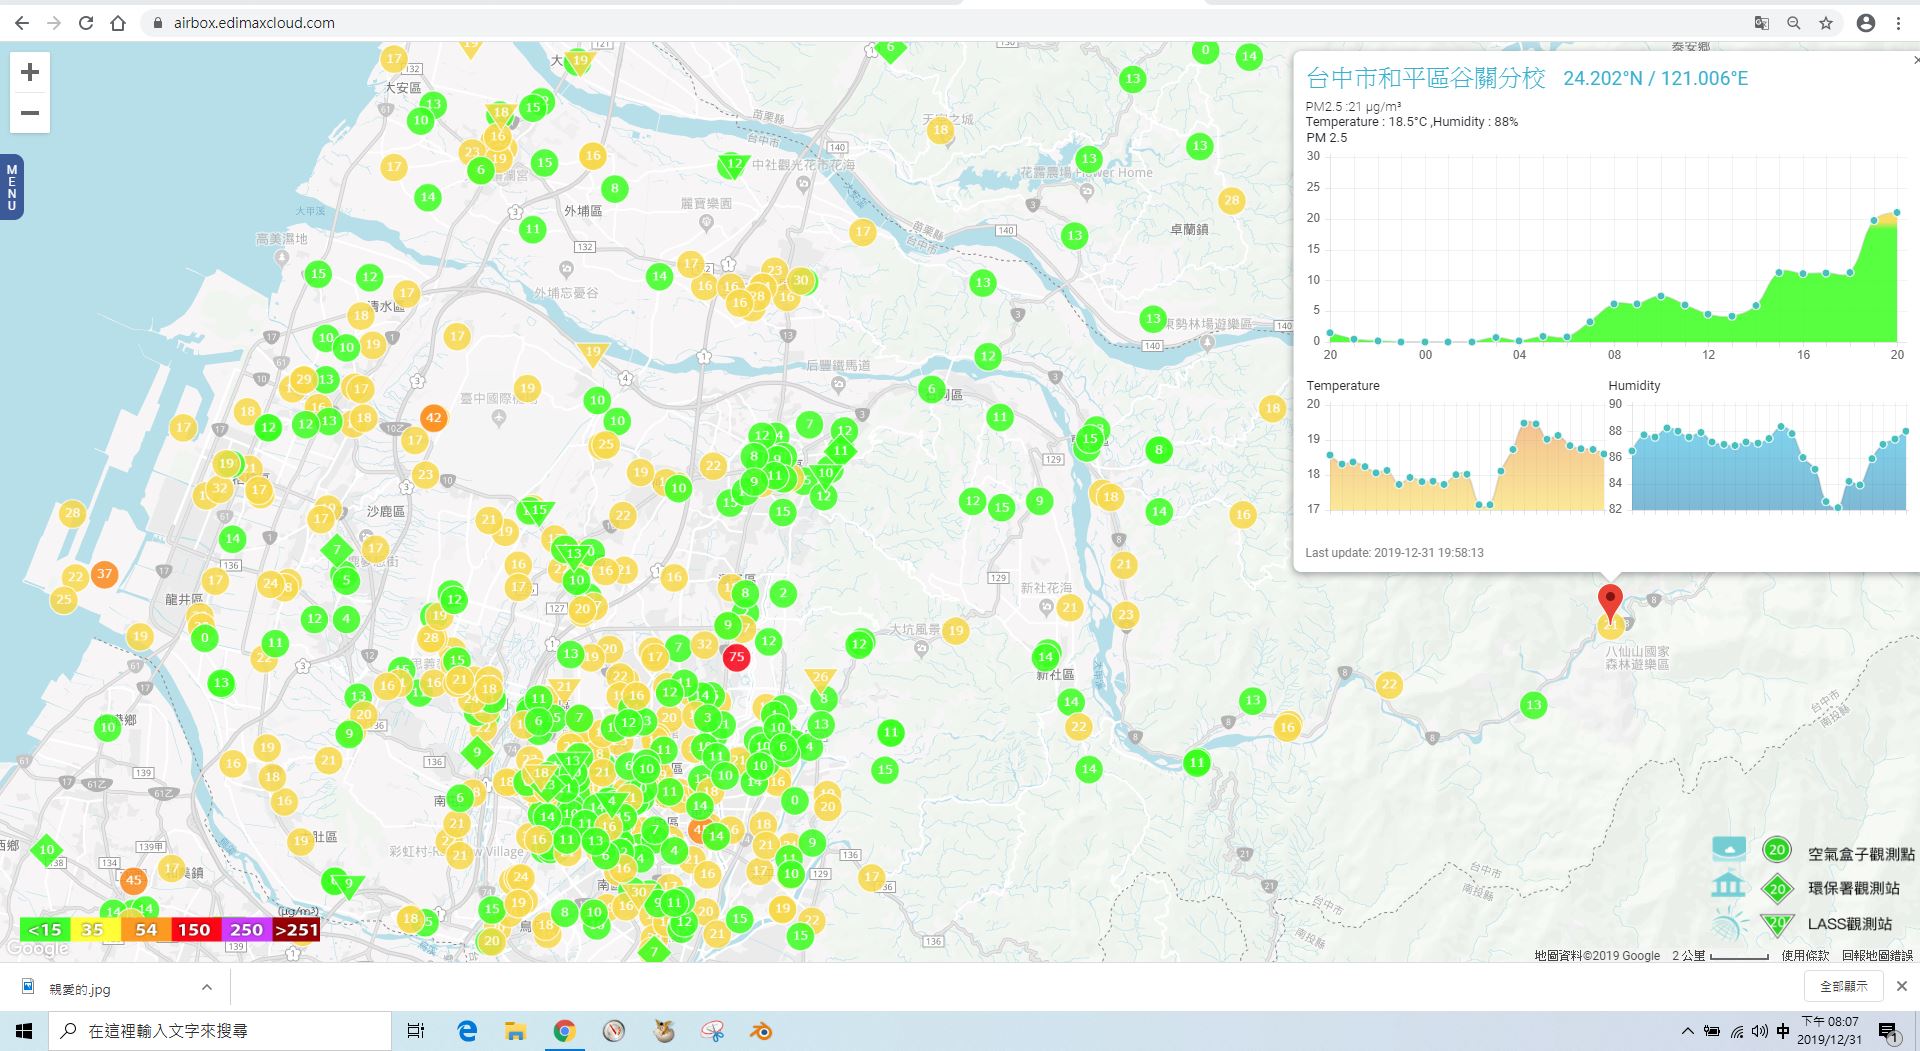1920x1051 pixels.
Task: Open the Windows Start menu
Action: [x=24, y=1031]
